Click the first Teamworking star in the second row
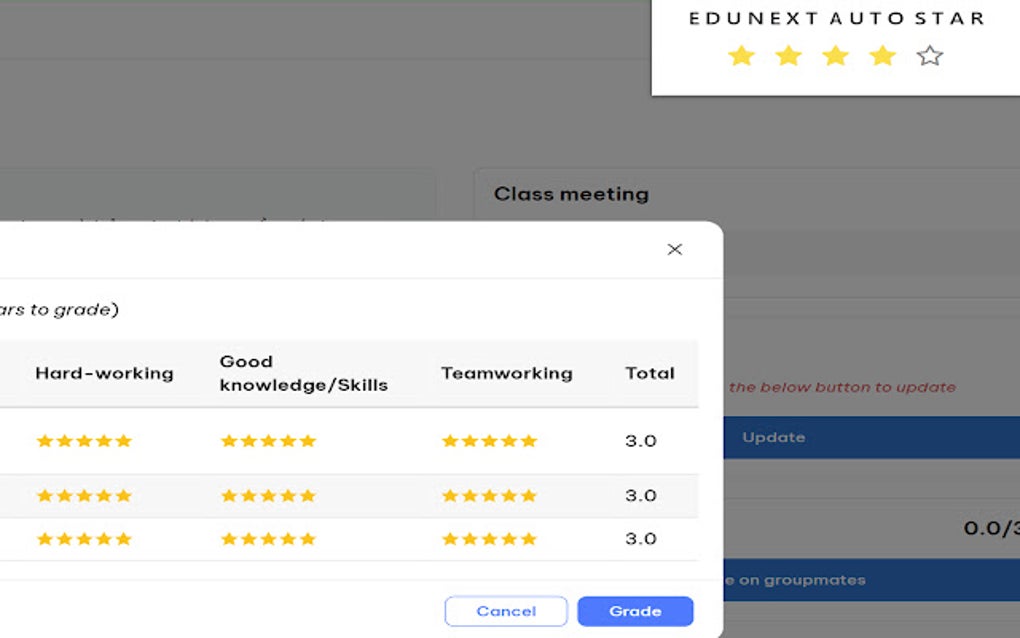This screenshot has width=1020, height=638. pos(448,494)
